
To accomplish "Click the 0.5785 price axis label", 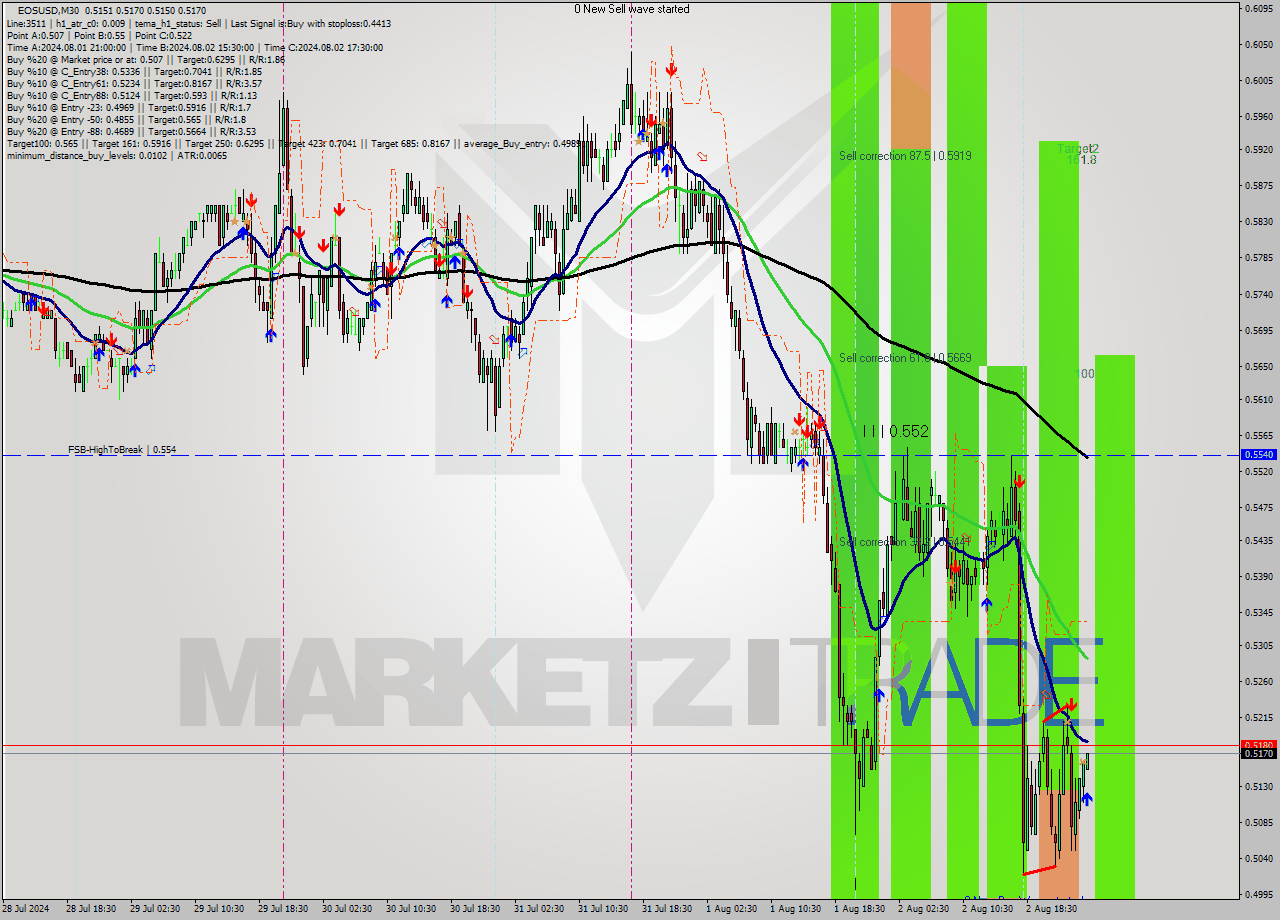I will [1258, 258].
